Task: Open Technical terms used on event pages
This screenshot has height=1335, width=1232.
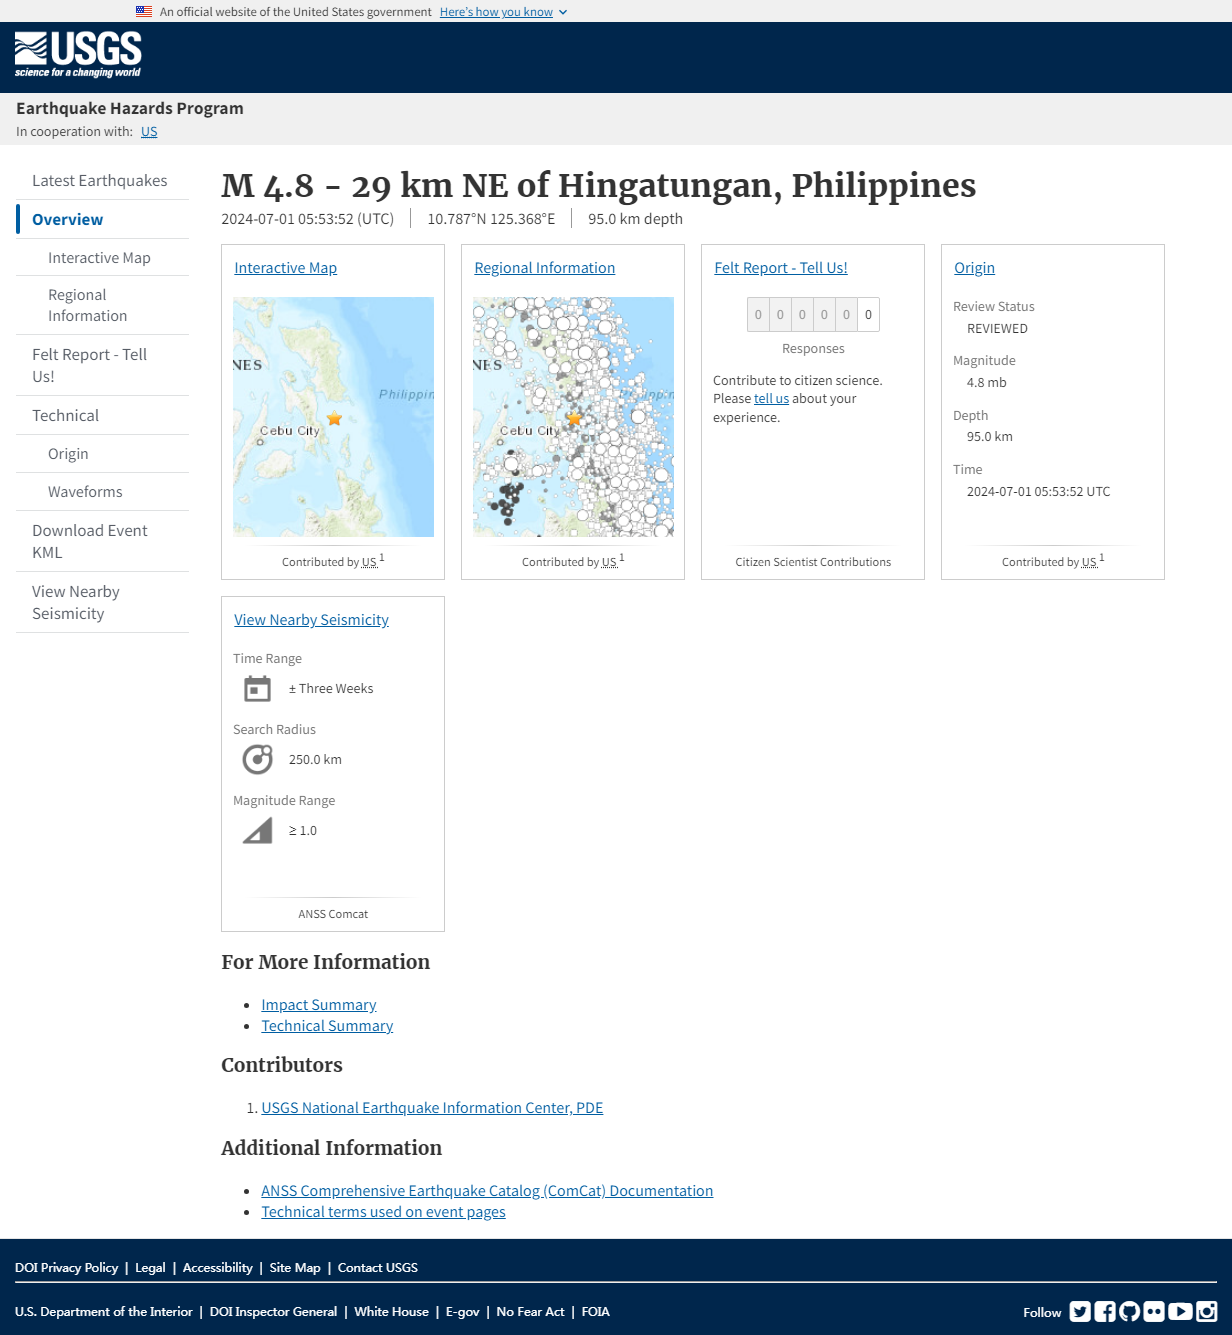Action: [383, 1212]
